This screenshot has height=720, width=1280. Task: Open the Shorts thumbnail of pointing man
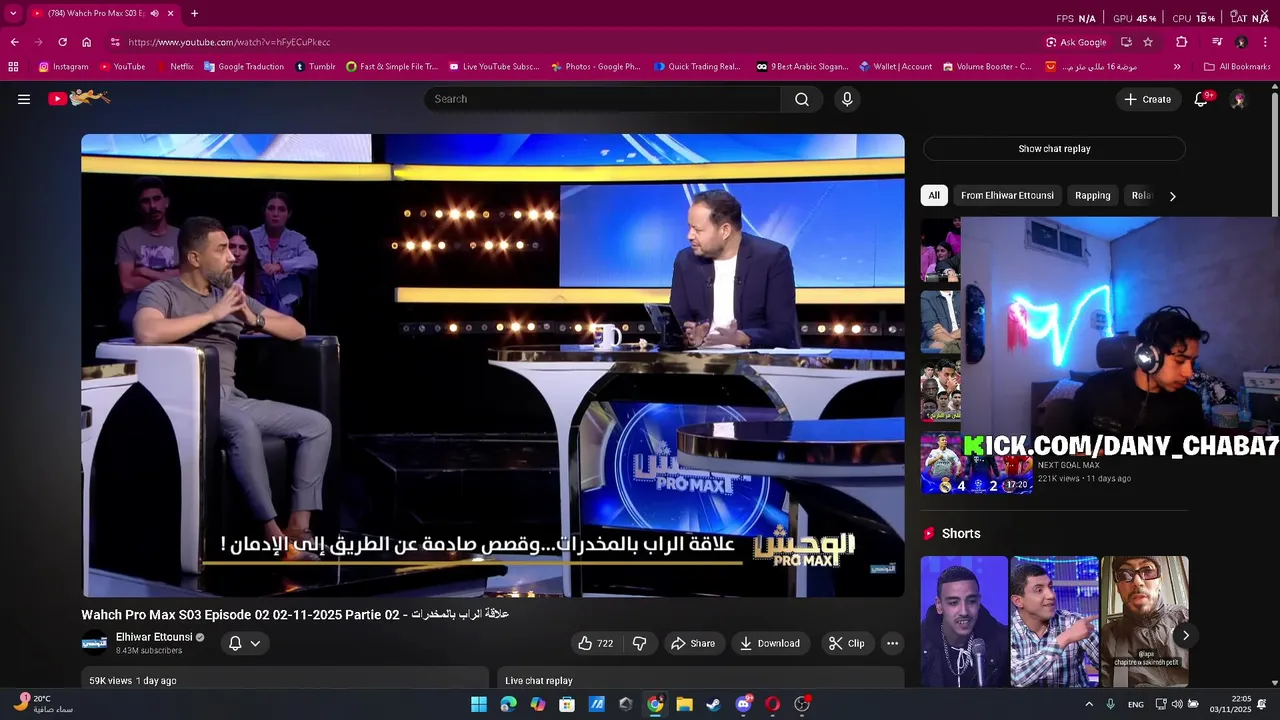tap(1054, 621)
